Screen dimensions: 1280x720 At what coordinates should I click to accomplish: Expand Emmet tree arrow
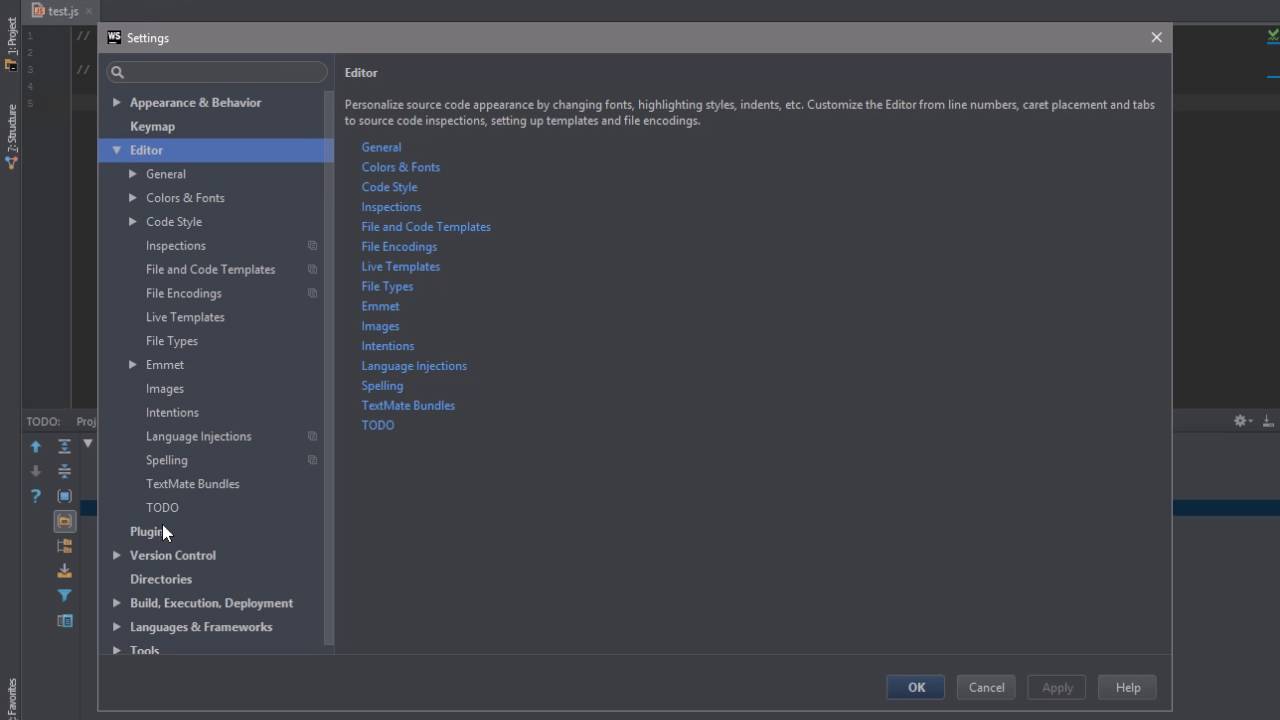[133, 364]
